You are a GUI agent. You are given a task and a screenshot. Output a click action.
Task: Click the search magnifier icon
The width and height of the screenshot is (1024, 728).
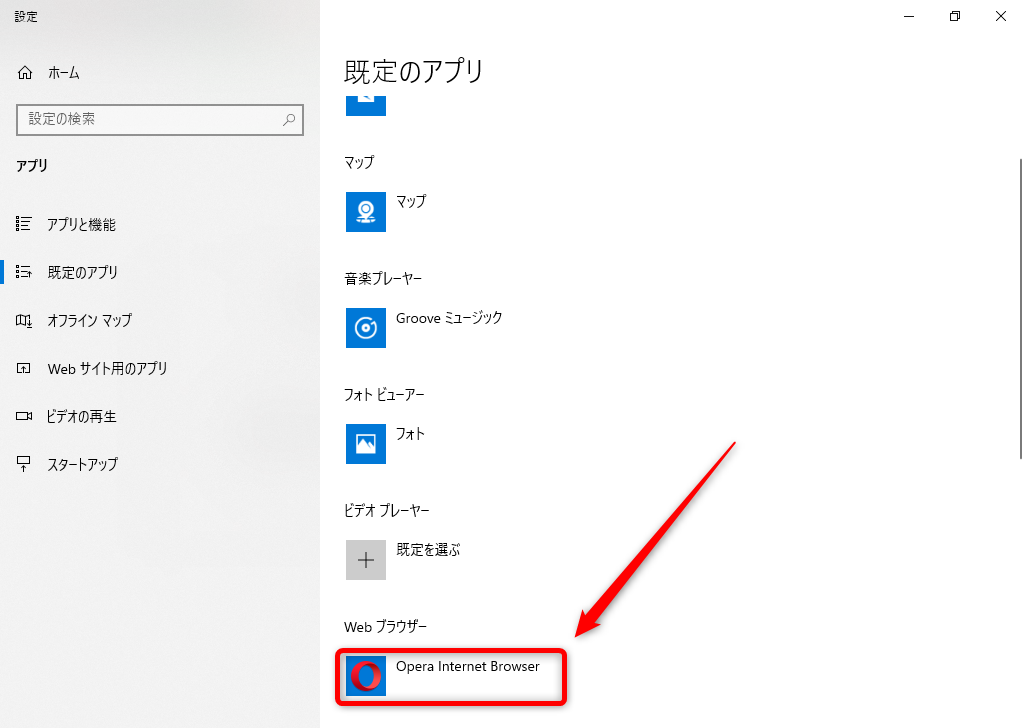coord(289,119)
